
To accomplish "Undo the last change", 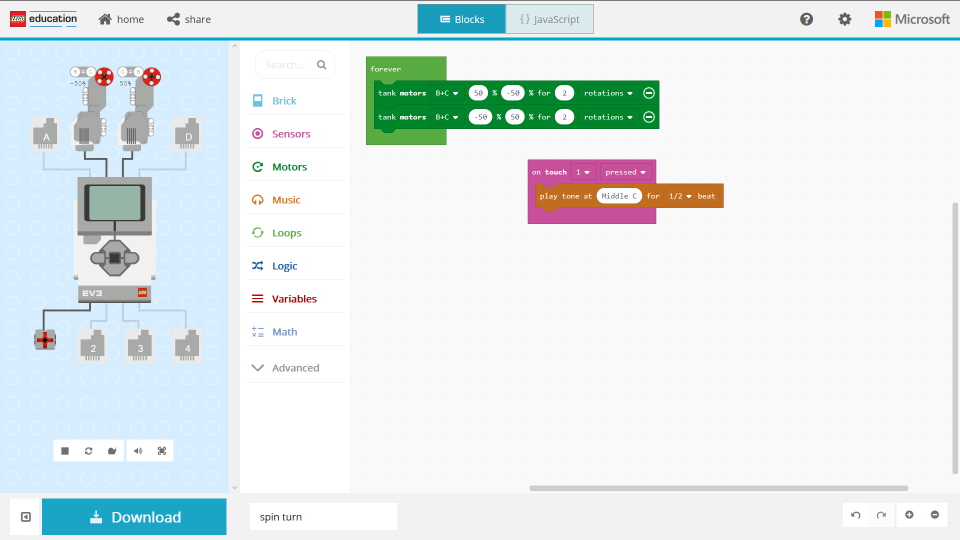I will coord(855,515).
